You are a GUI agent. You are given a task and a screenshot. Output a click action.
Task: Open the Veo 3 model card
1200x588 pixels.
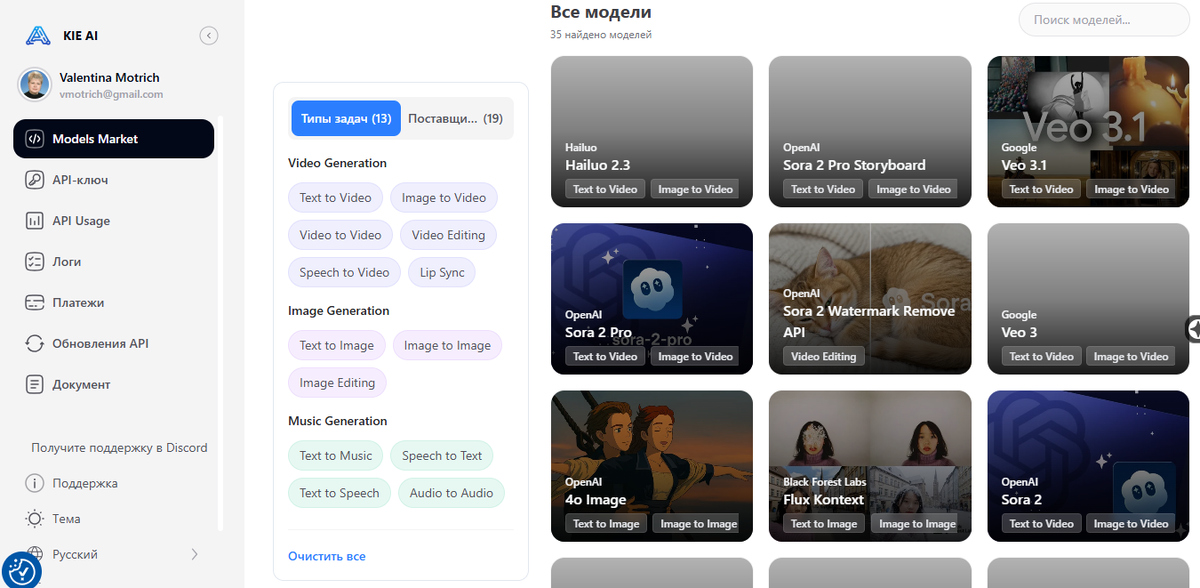[1088, 298]
